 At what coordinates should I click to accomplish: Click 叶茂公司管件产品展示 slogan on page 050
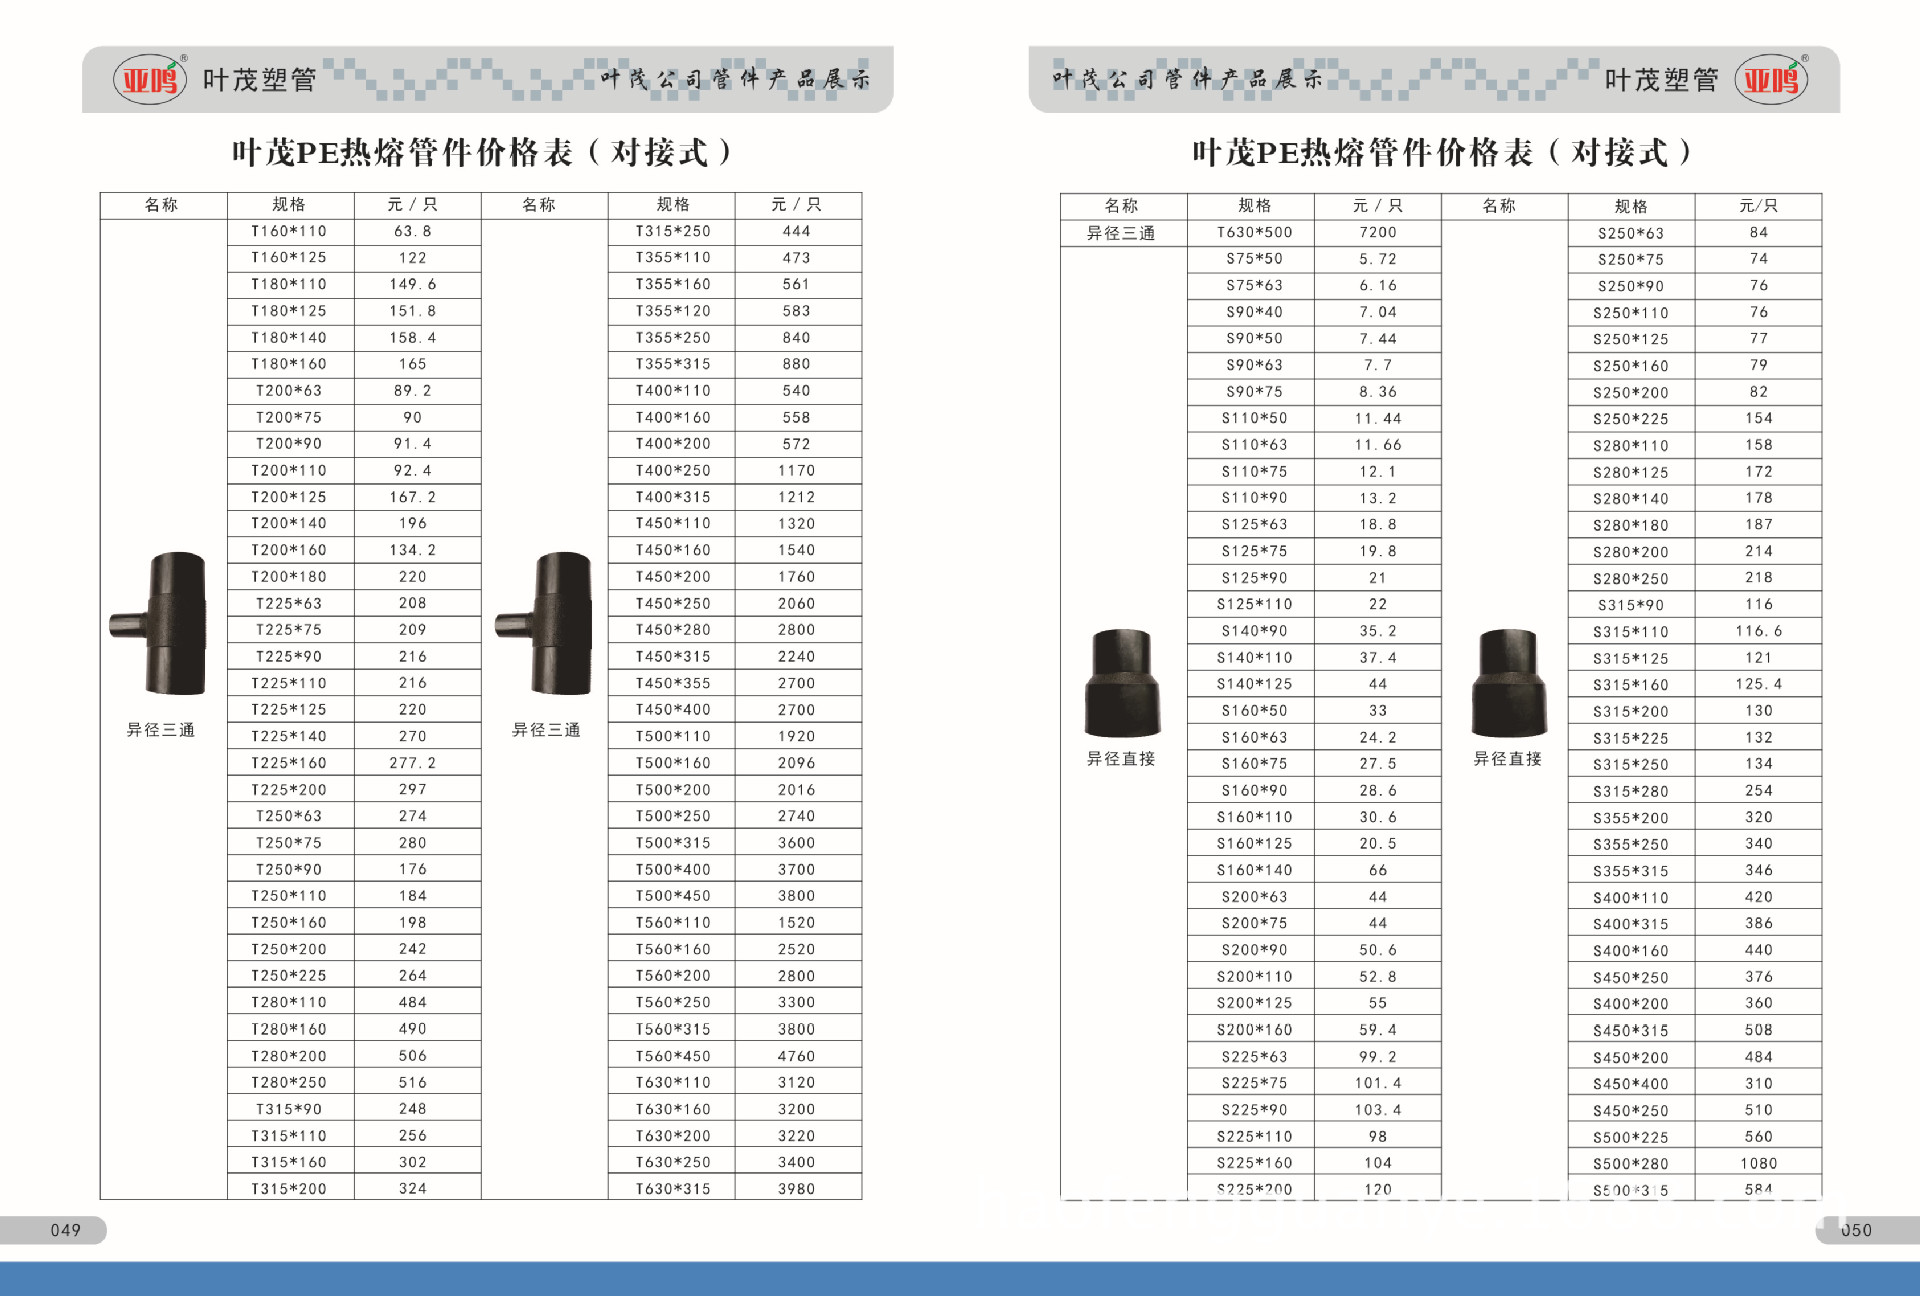click(x=1187, y=78)
